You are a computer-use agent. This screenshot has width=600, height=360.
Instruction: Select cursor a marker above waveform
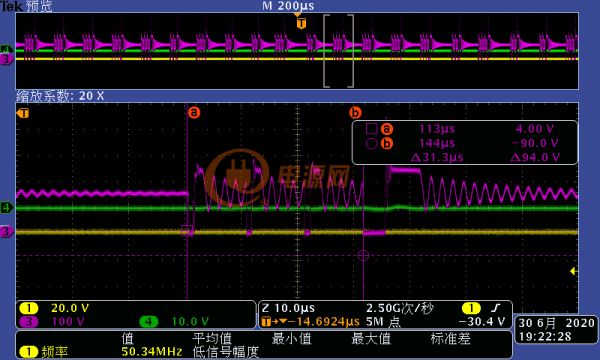coord(194,112)
